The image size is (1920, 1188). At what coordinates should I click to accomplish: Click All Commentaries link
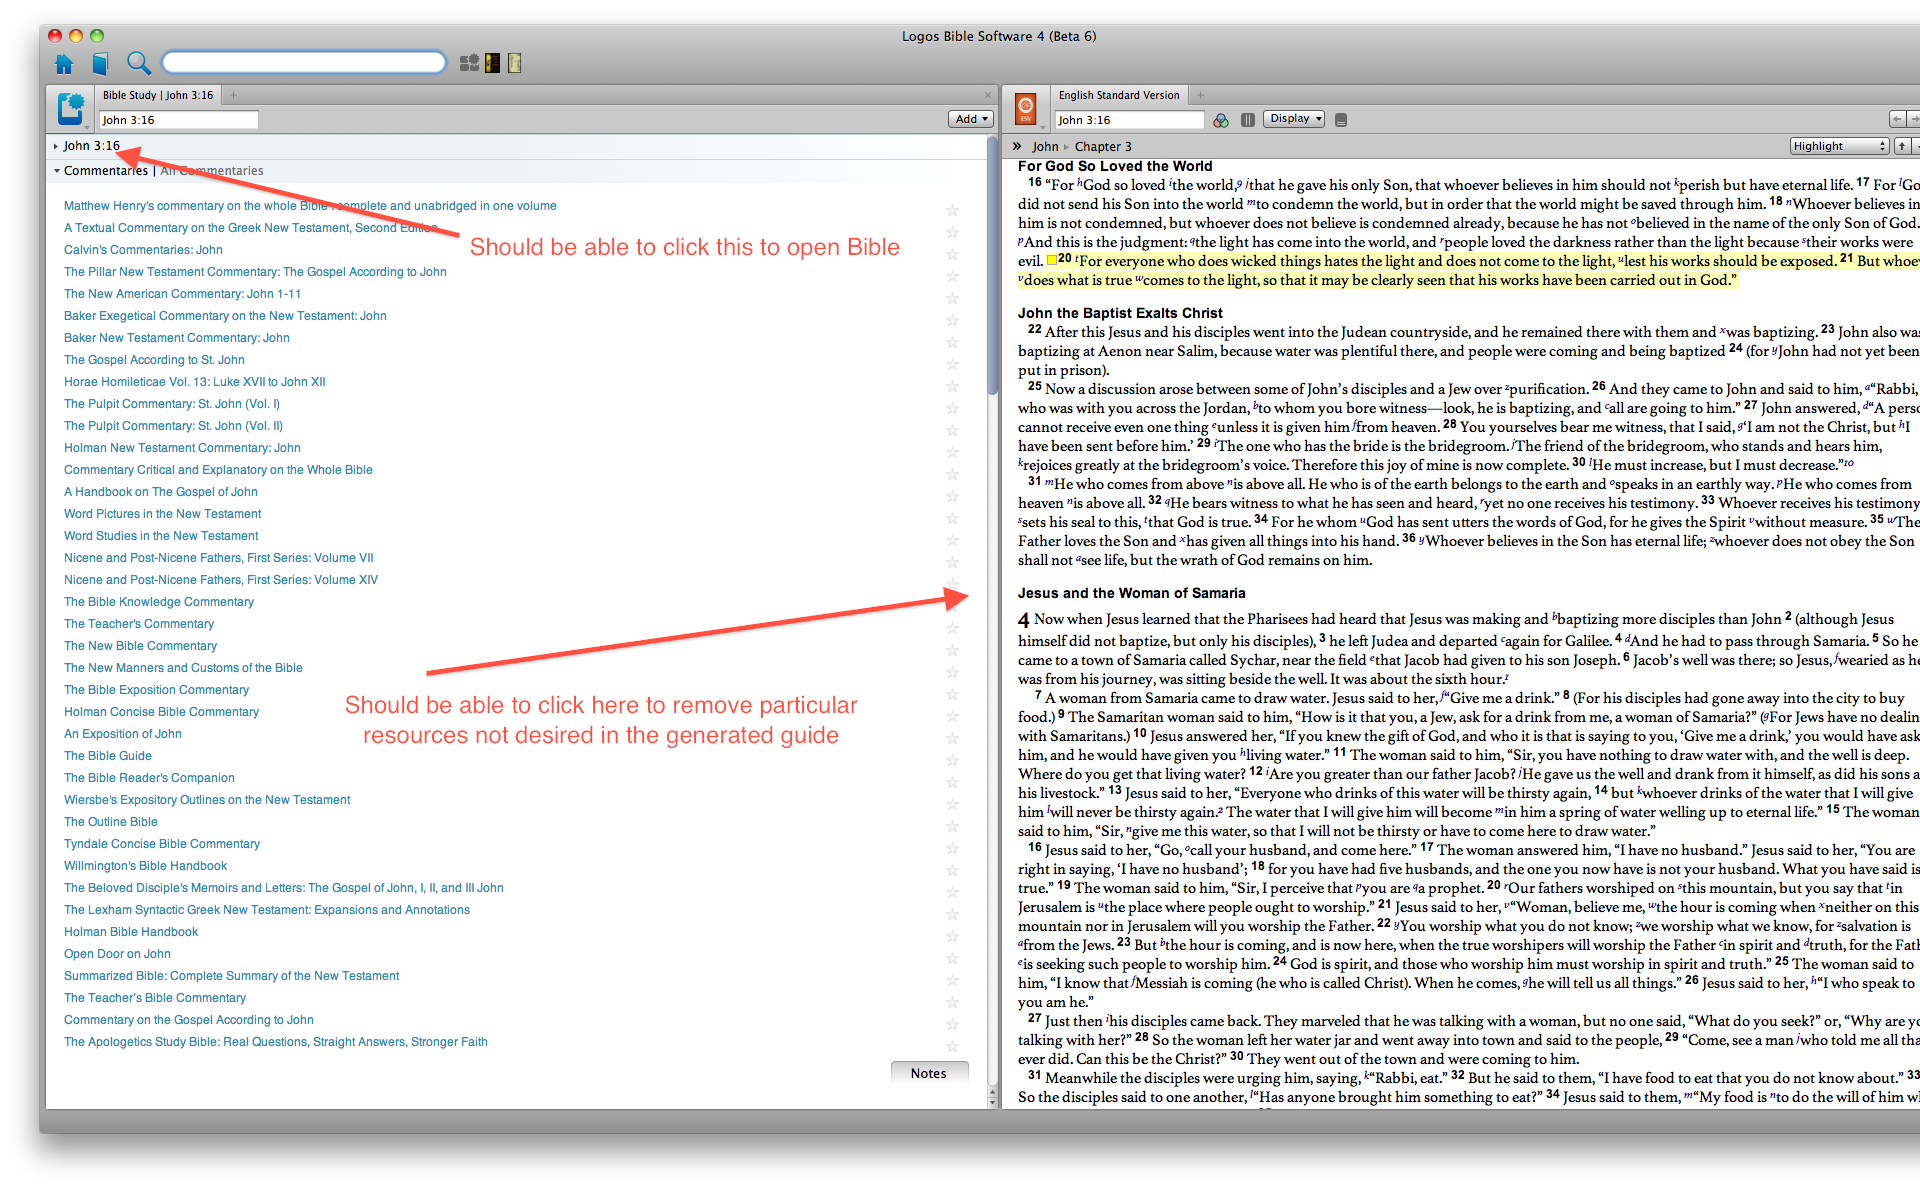[212, 171]
